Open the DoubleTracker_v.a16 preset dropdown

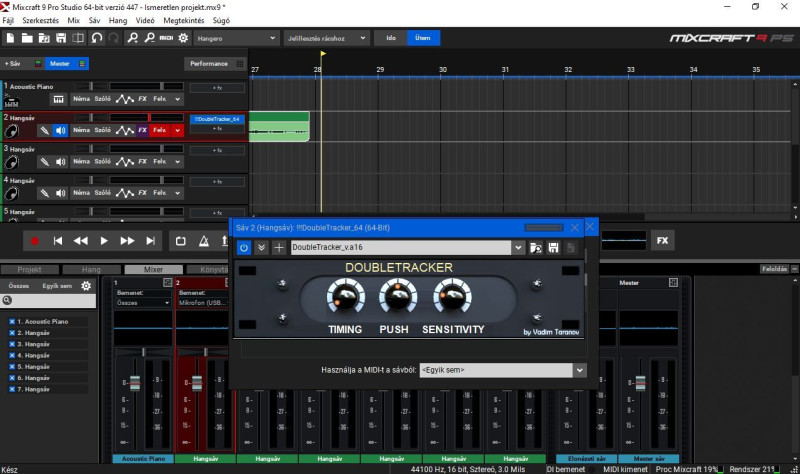tap(518, 247)
